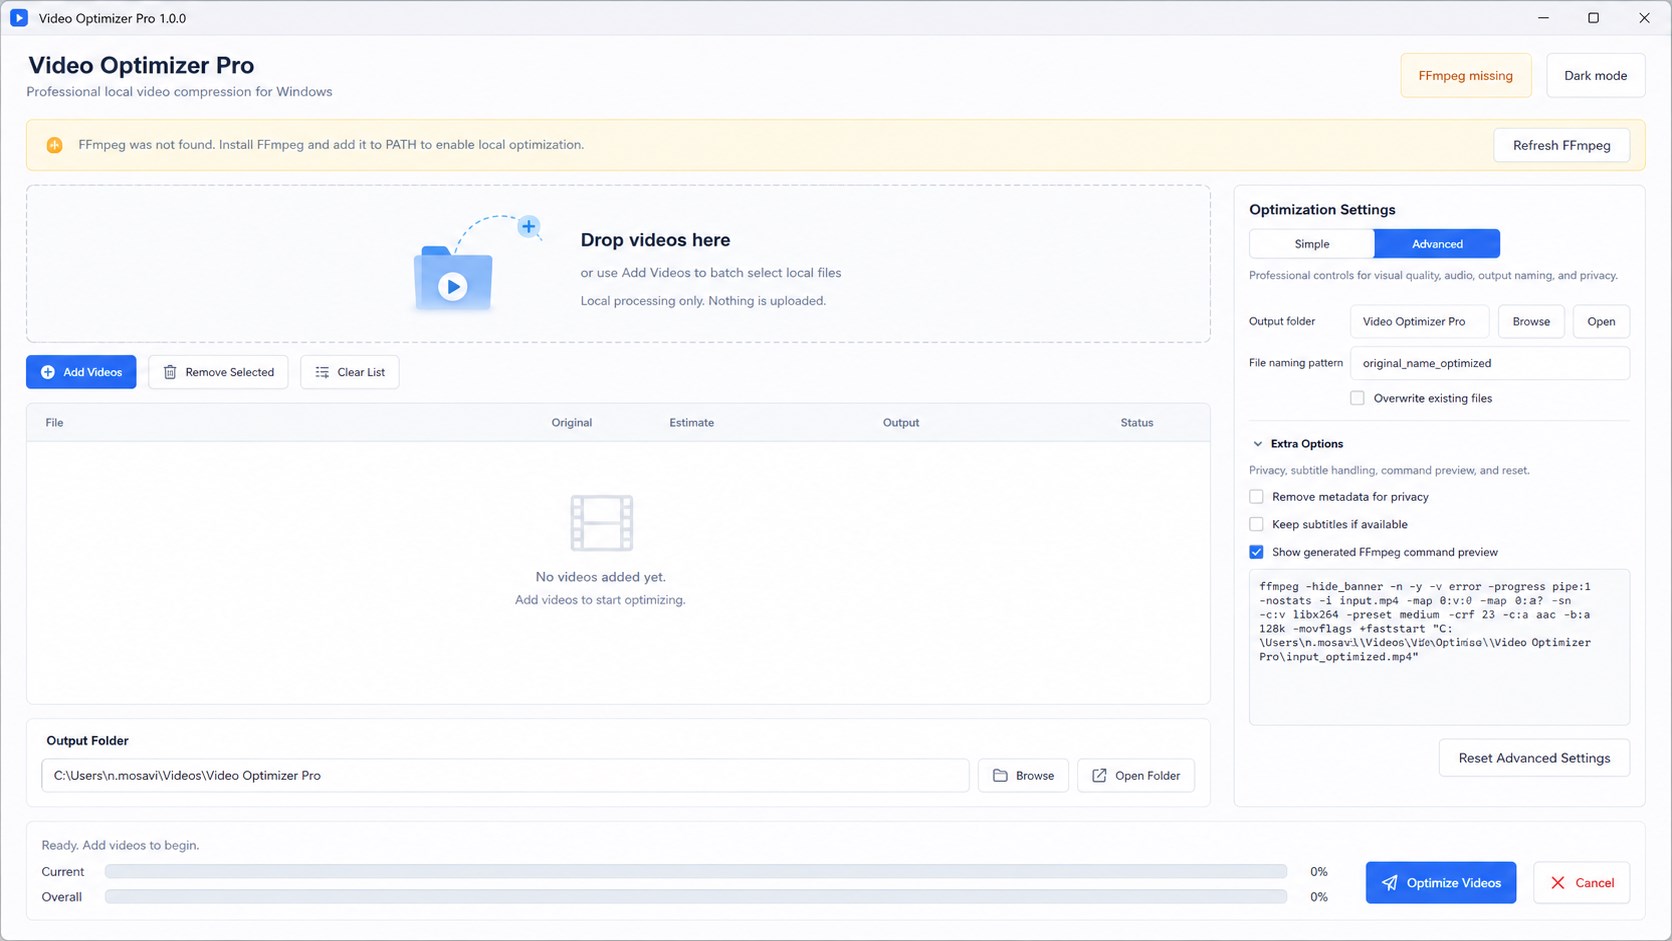Viewport: 1672px width, 941px height.
Task: Click the folder play icon in drop zone
Action: point(453,278)
